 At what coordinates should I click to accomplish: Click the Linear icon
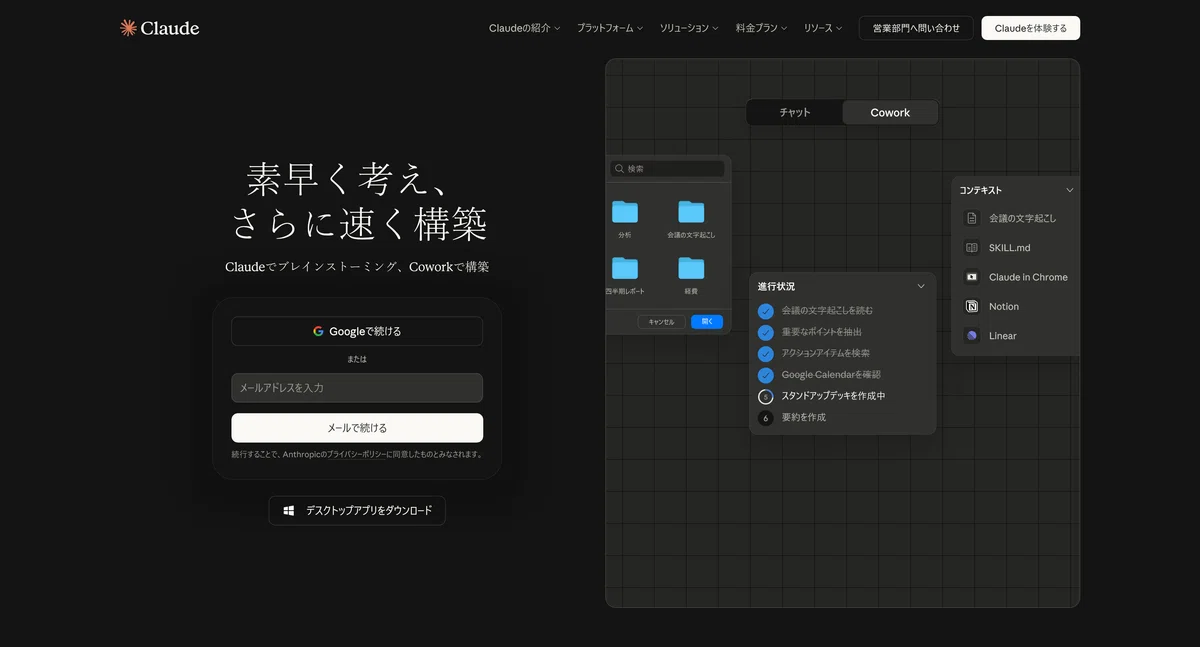pos(971,336)
